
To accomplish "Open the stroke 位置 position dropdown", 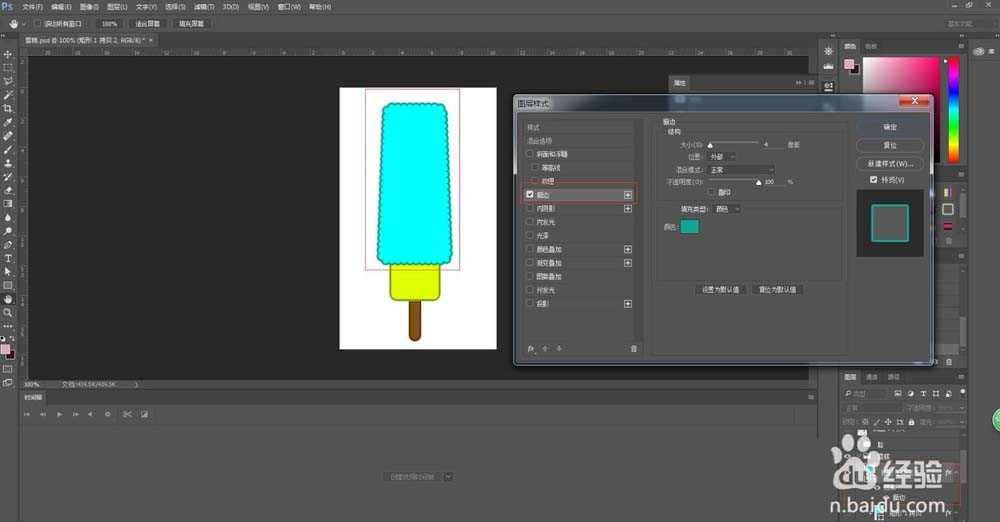I will tap(723, 157).
